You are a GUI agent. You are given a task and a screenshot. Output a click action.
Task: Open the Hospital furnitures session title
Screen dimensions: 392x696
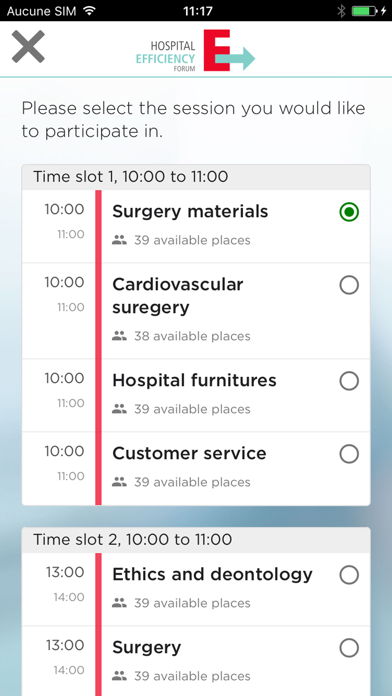coord(194,380)
